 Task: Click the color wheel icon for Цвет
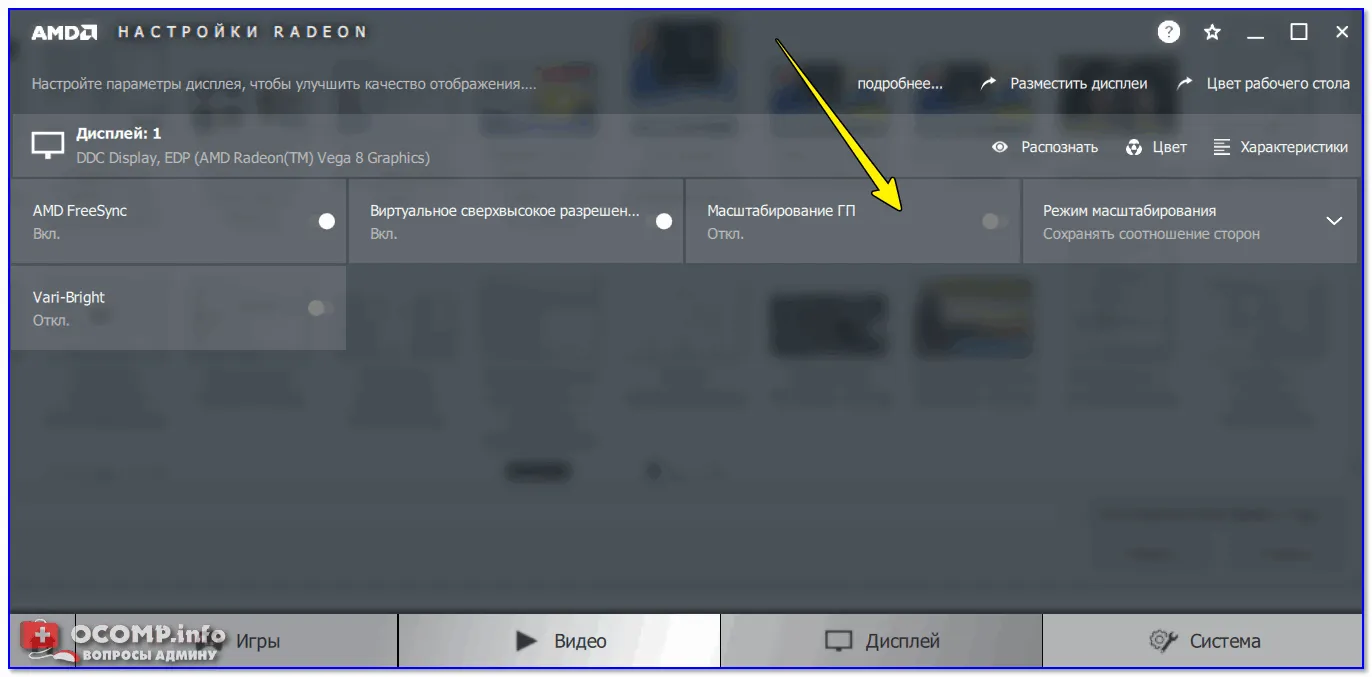click(x=1134, y=147)
